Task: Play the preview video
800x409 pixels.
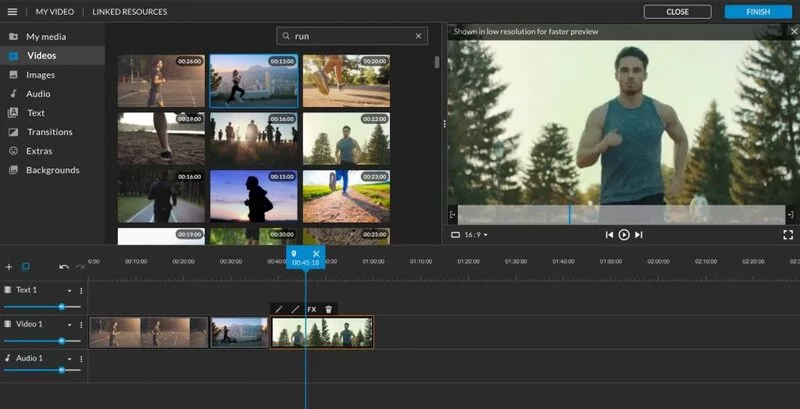Action: click(623, 235)
